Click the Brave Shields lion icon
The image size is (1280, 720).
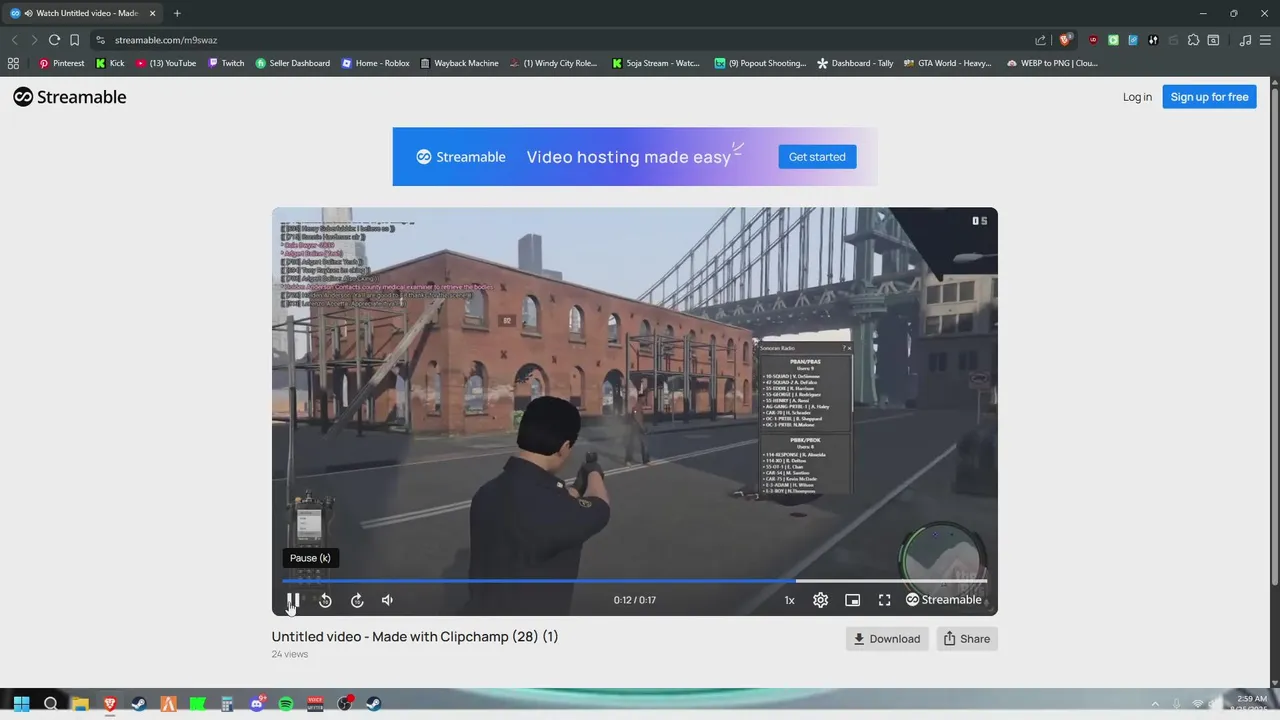1066,40
